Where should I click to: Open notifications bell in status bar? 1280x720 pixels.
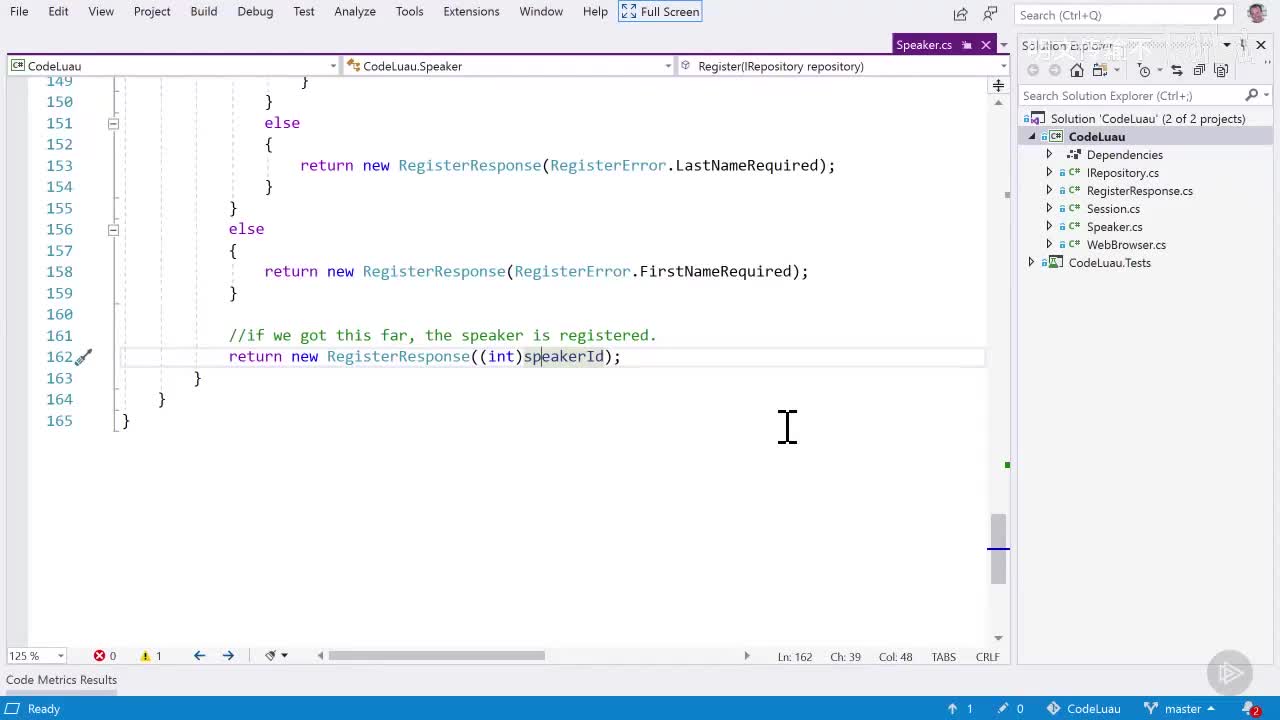1252,708
